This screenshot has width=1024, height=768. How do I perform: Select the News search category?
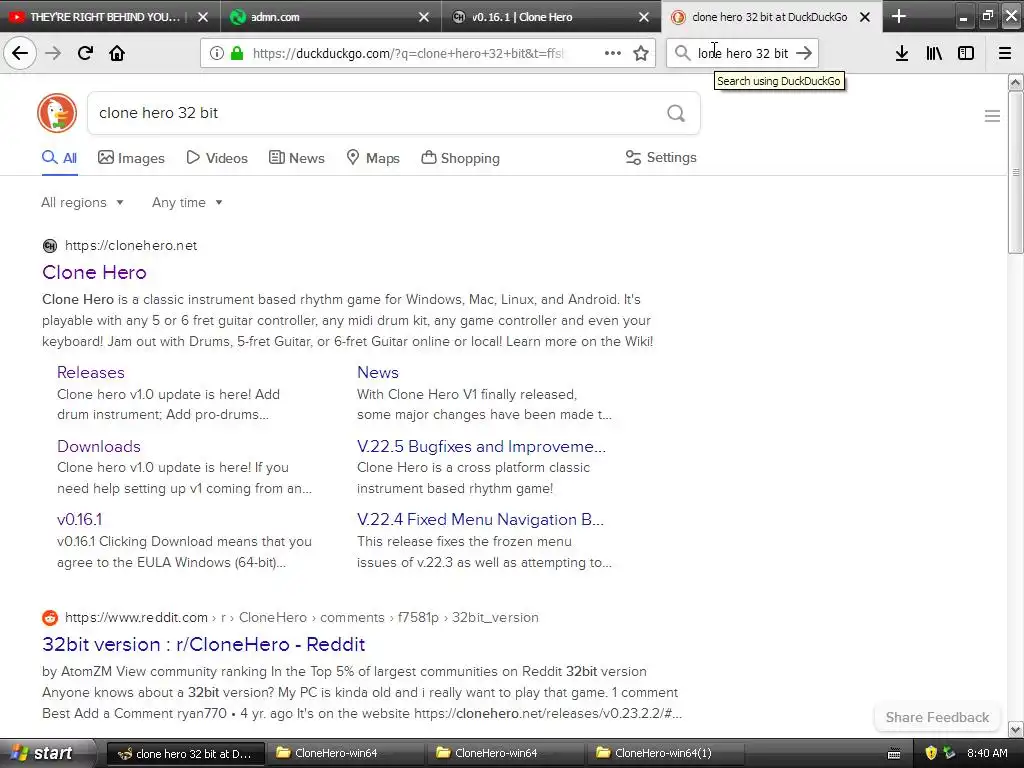pyautogui.click(x=296, y=157)
